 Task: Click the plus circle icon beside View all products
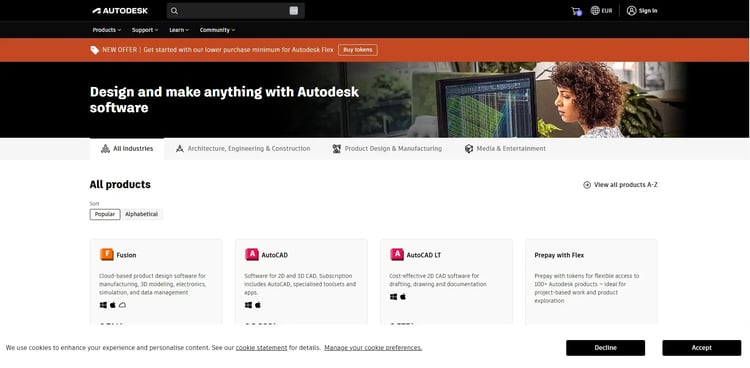[x=587, y=185]
